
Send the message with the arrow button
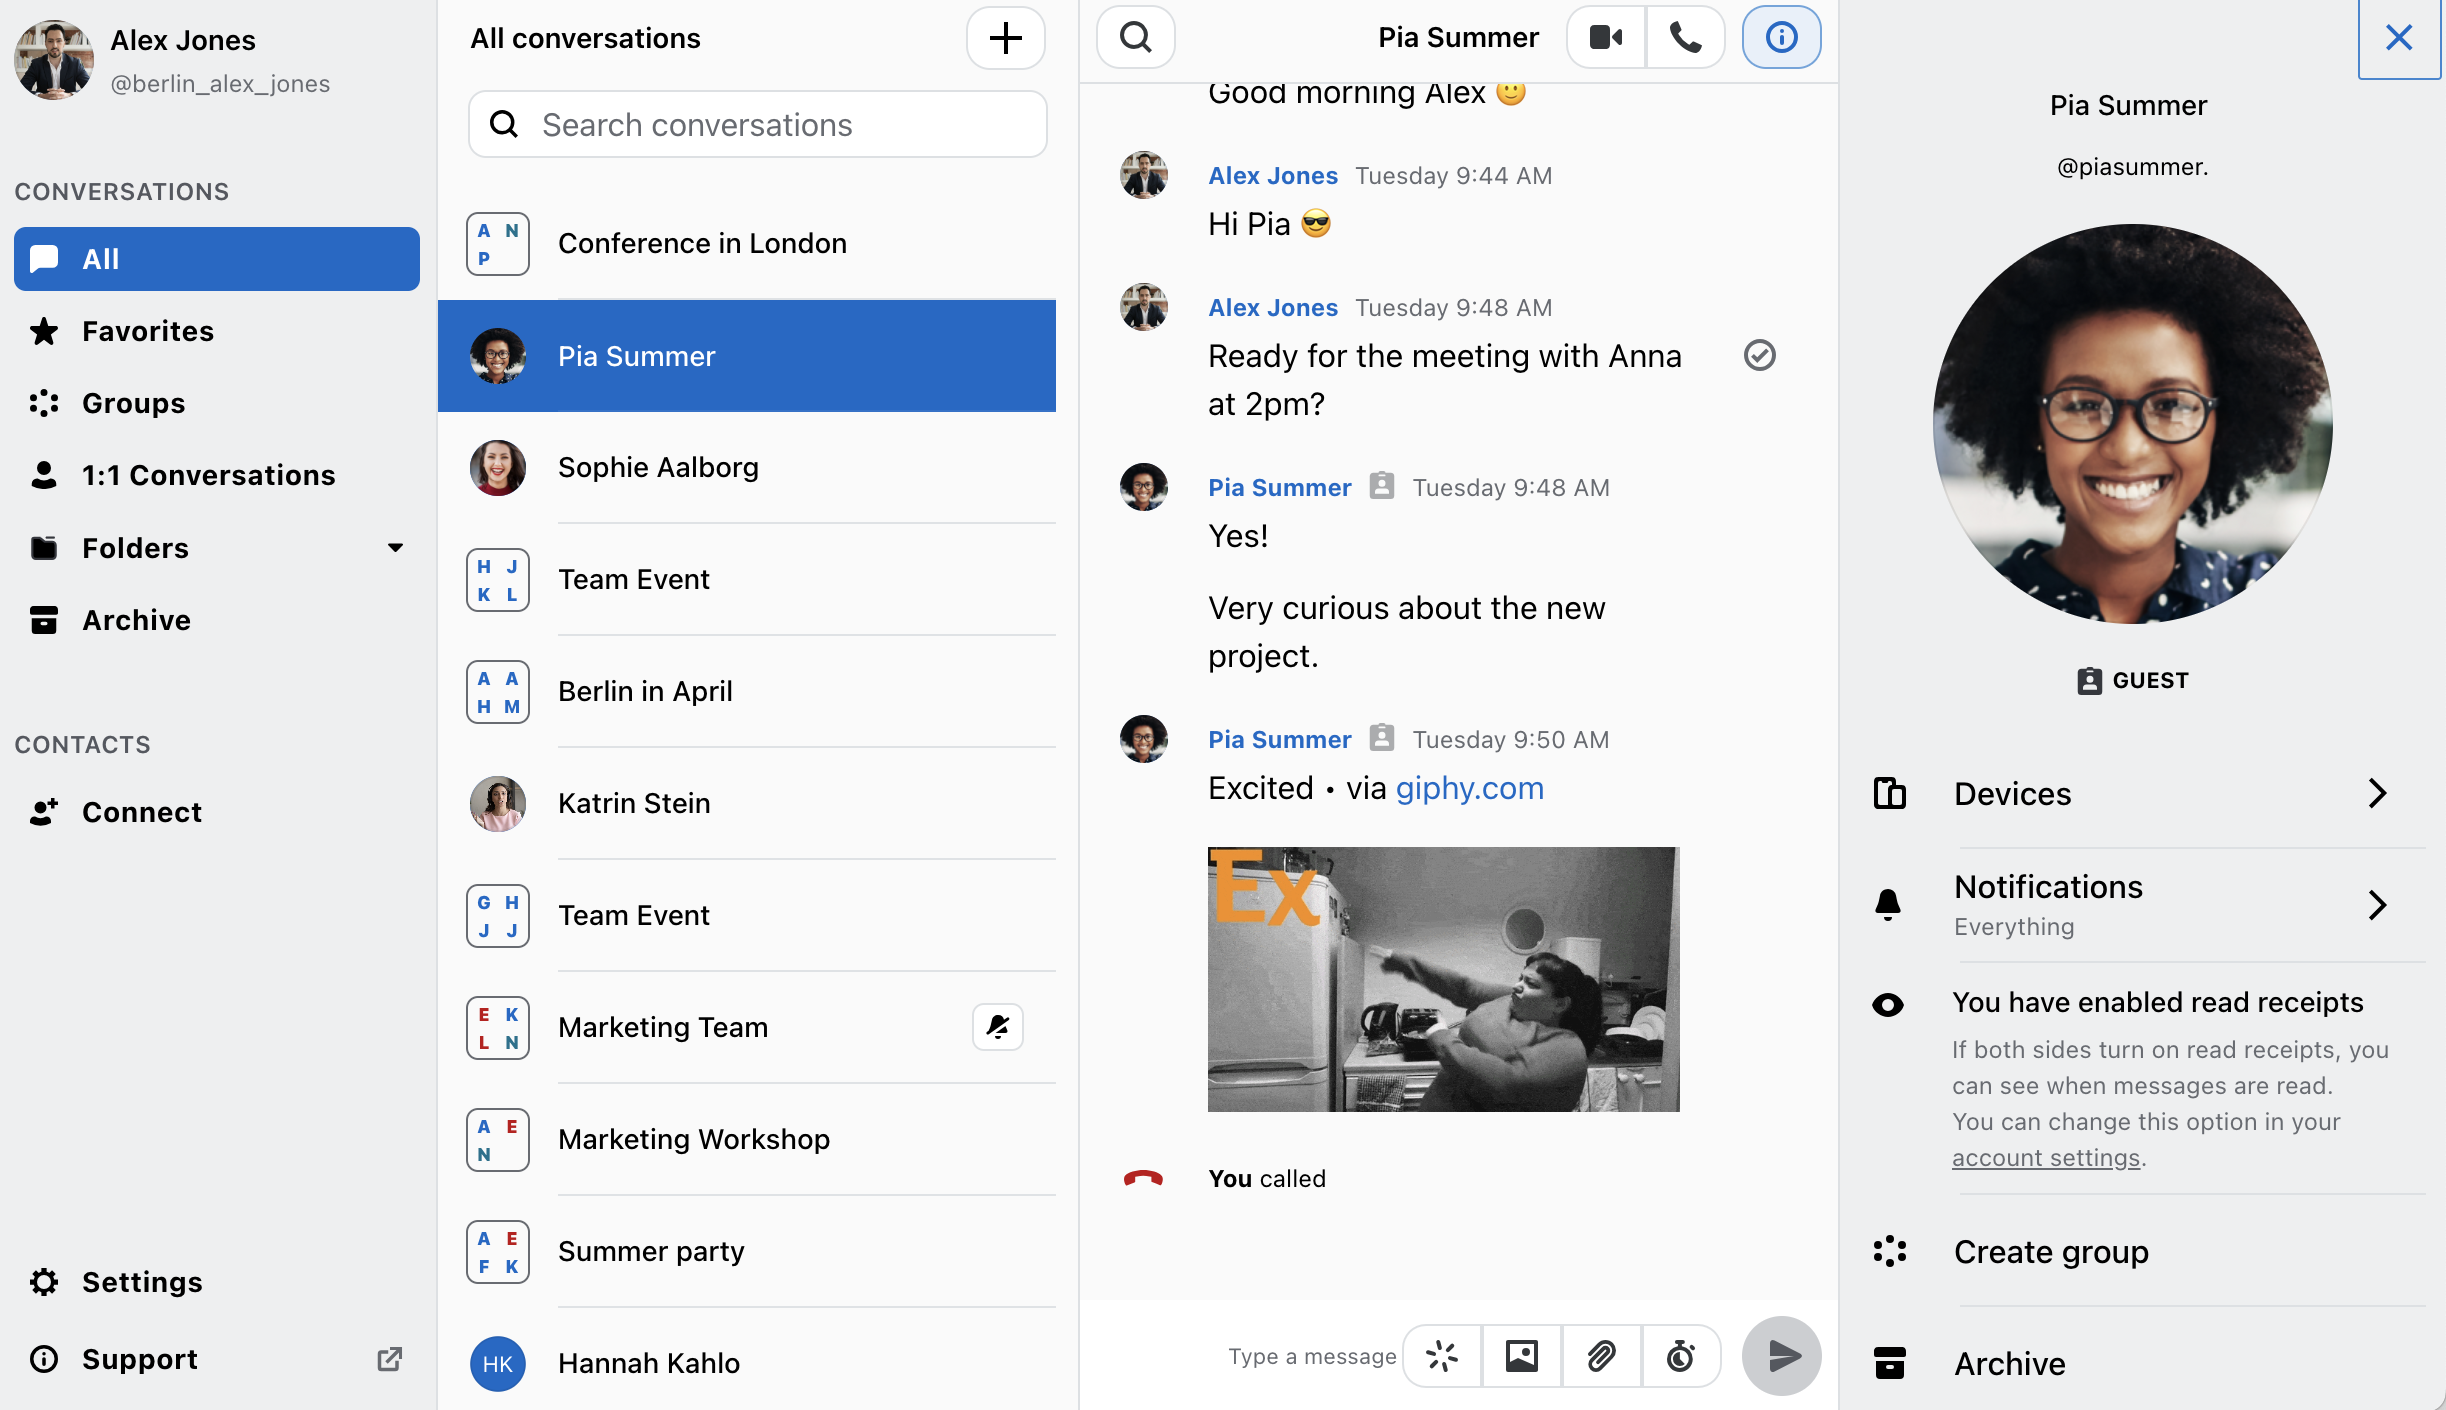click(x=1781, y=1356)
